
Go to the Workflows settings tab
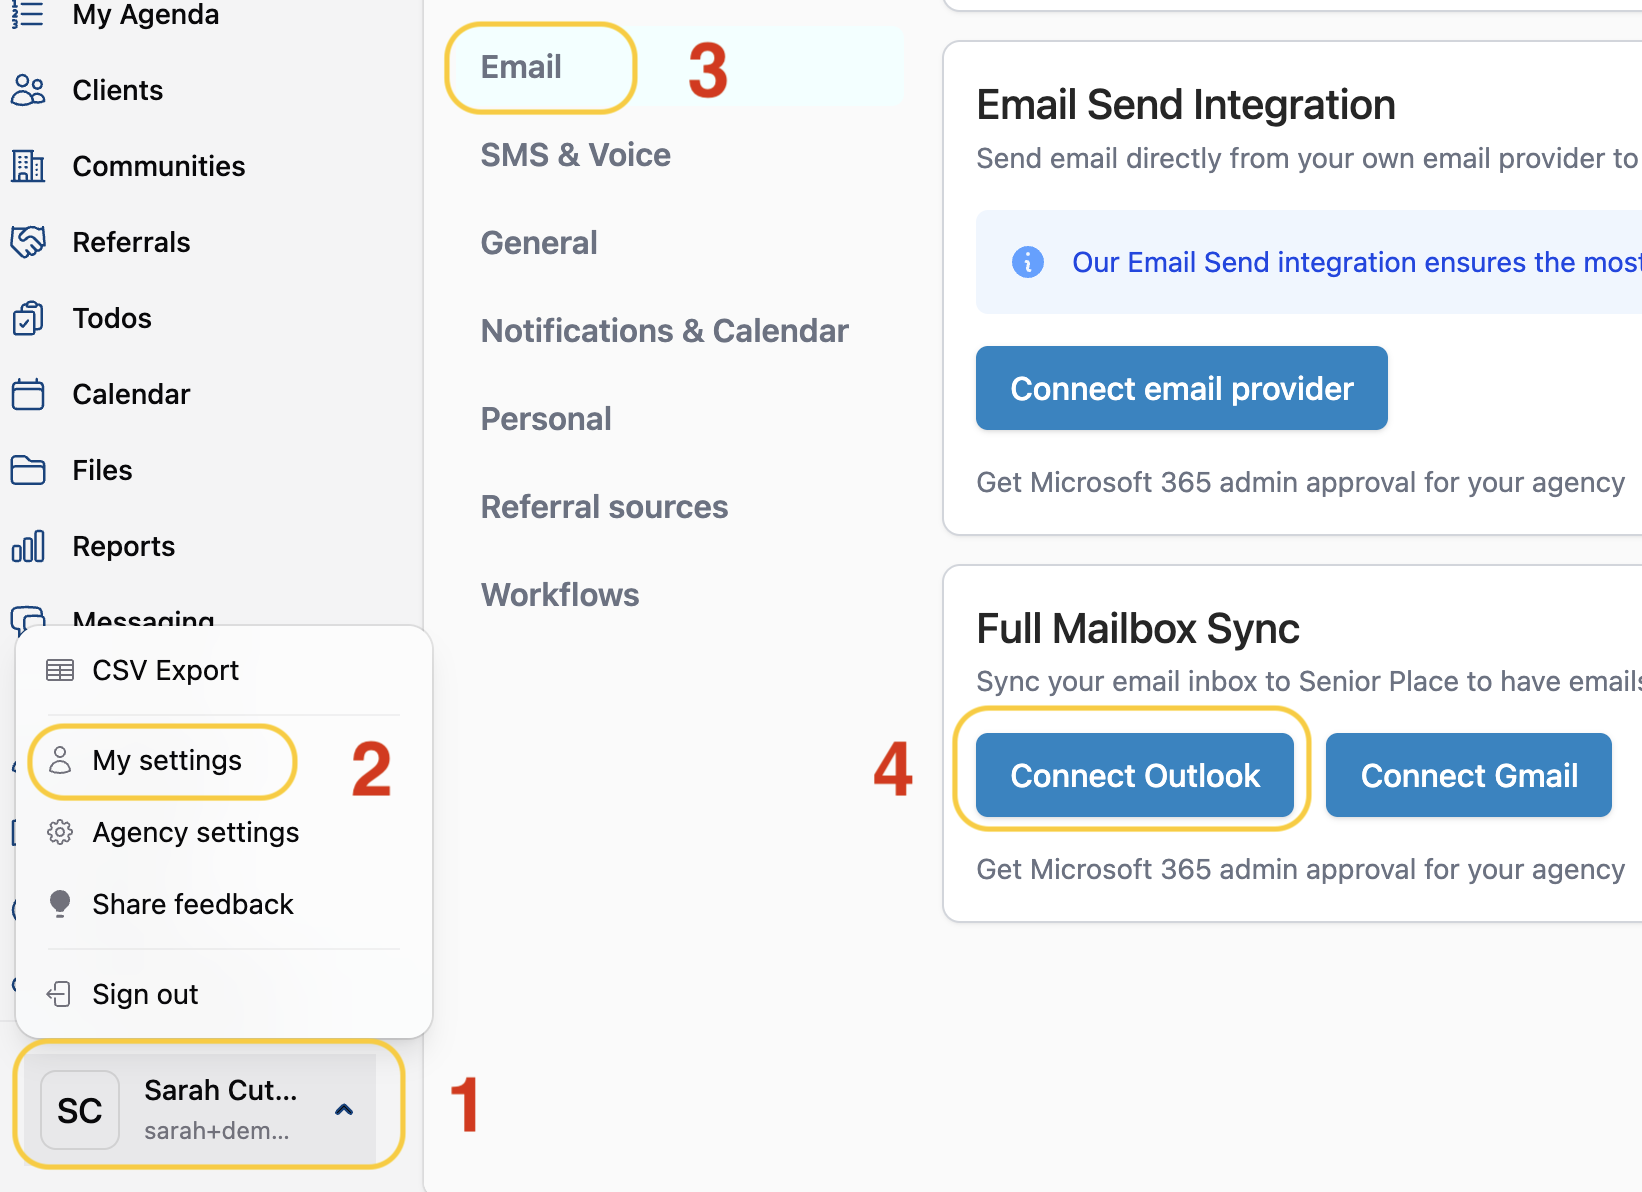click(x=560, y=595)
